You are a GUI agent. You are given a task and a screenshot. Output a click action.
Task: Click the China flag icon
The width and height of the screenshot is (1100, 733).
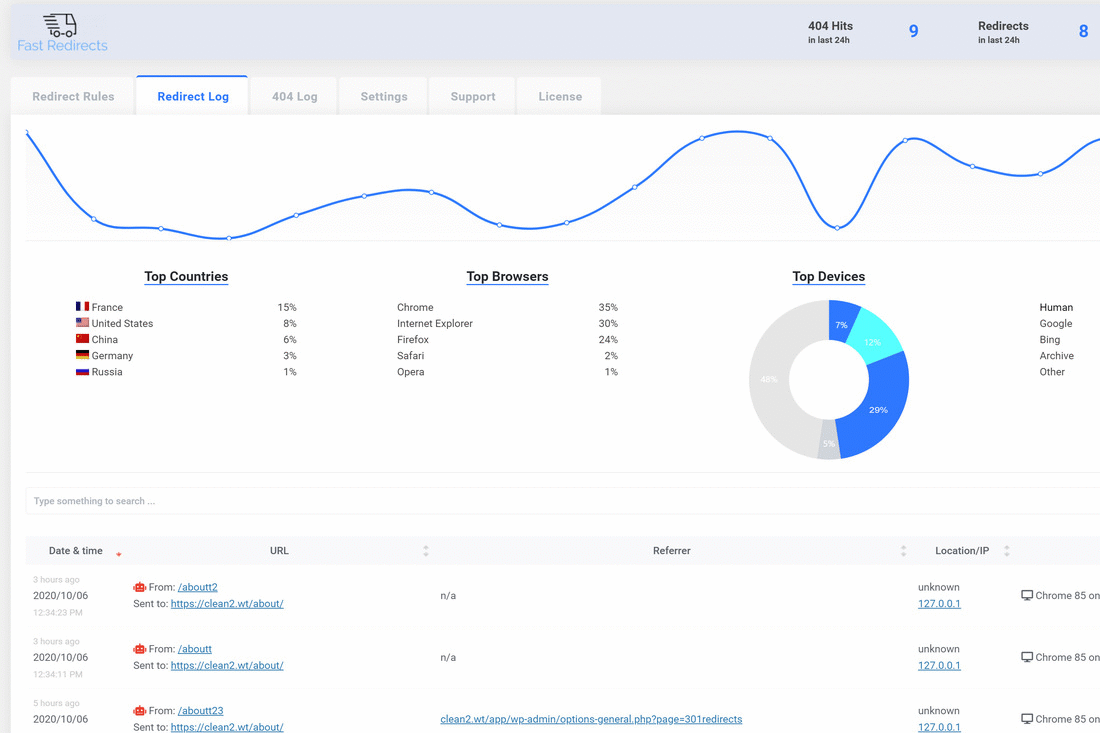[x=82, y=339]
